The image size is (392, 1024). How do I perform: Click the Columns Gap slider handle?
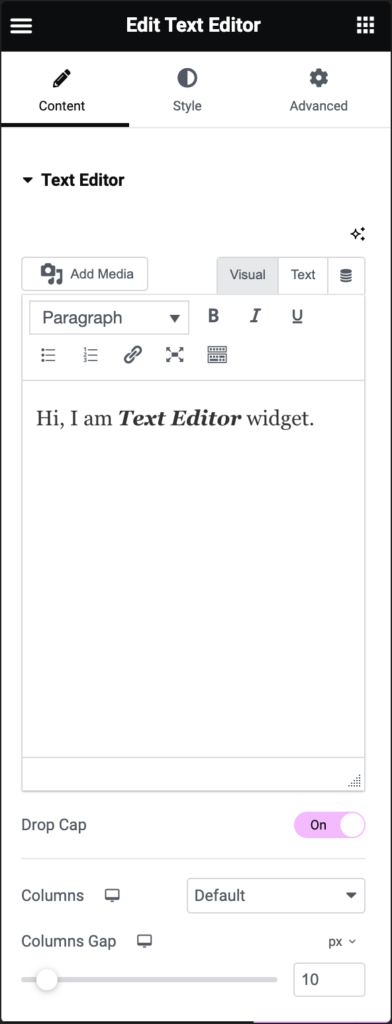coord(46,980)
